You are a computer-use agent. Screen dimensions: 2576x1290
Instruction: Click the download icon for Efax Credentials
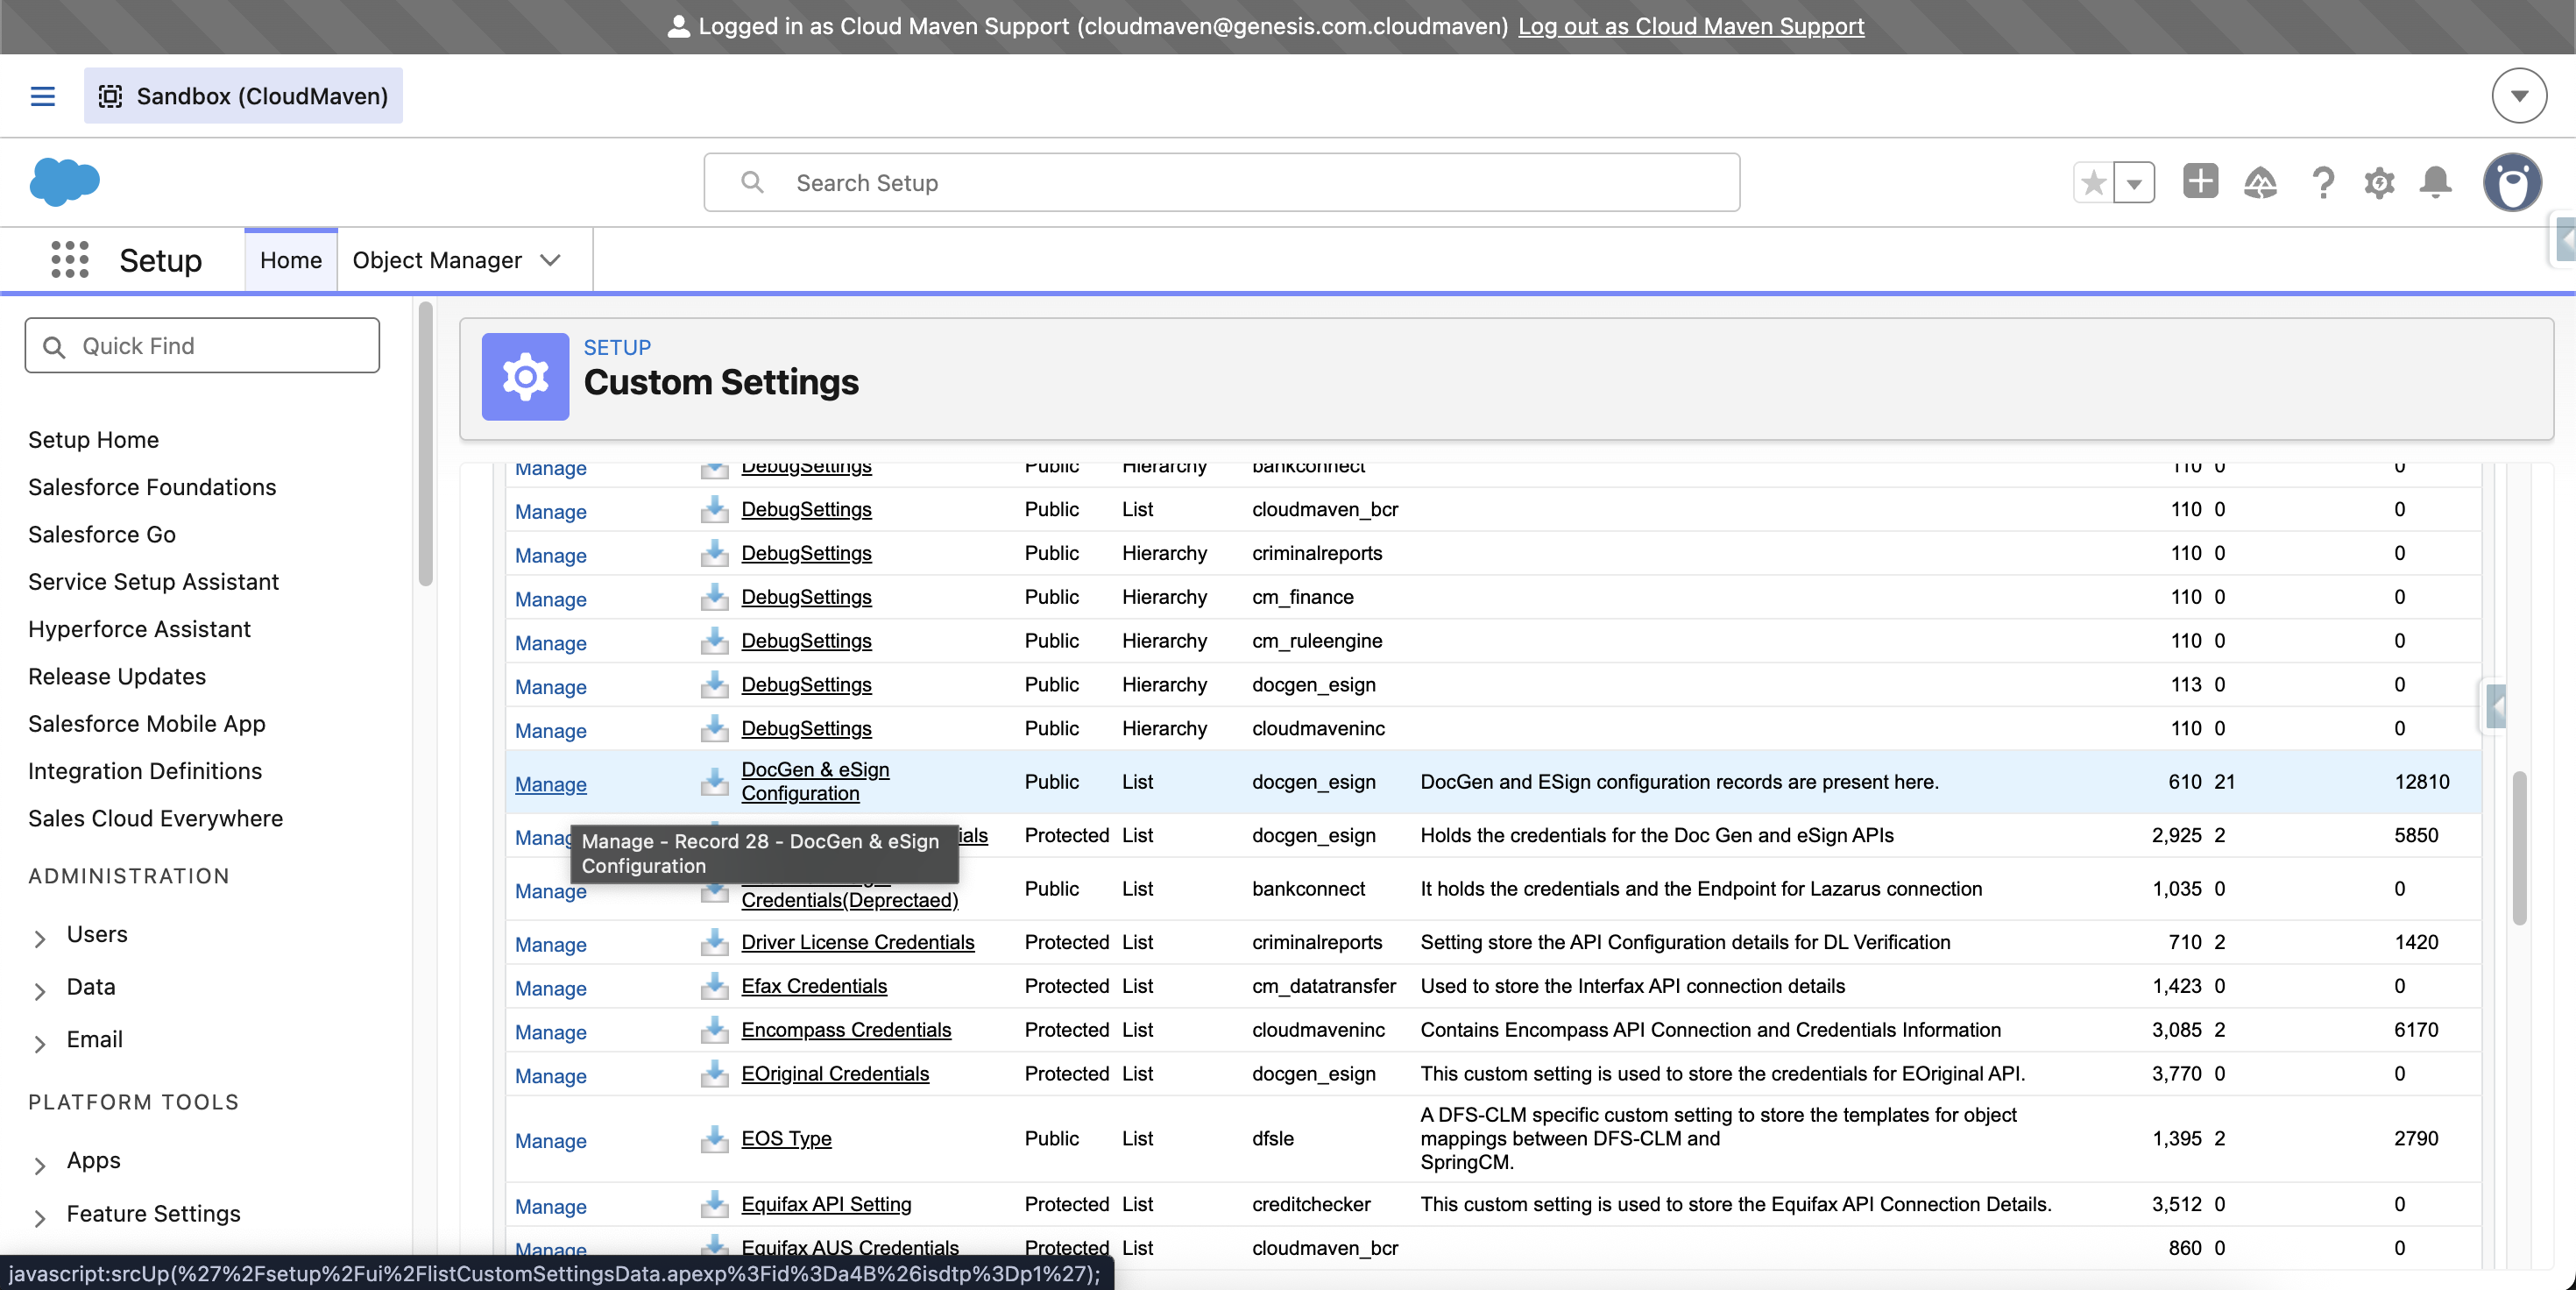click(714, 986)
